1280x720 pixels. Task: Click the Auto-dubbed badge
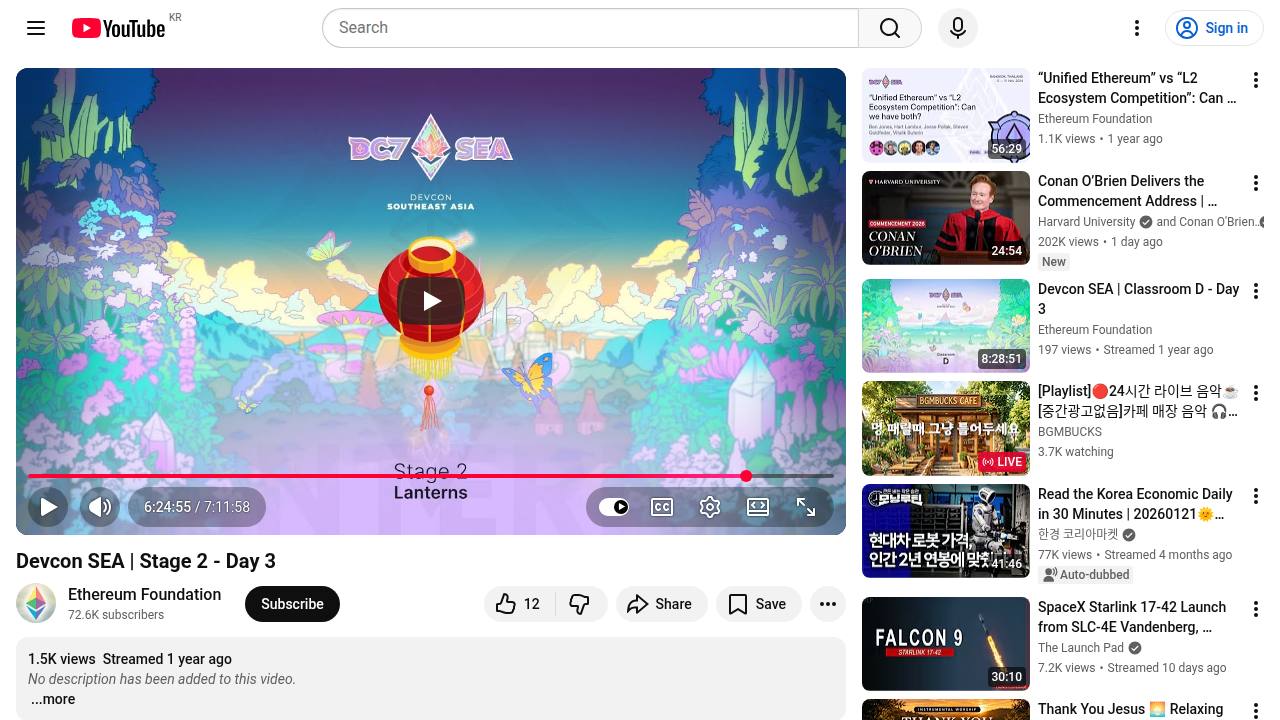(1086, 575)
